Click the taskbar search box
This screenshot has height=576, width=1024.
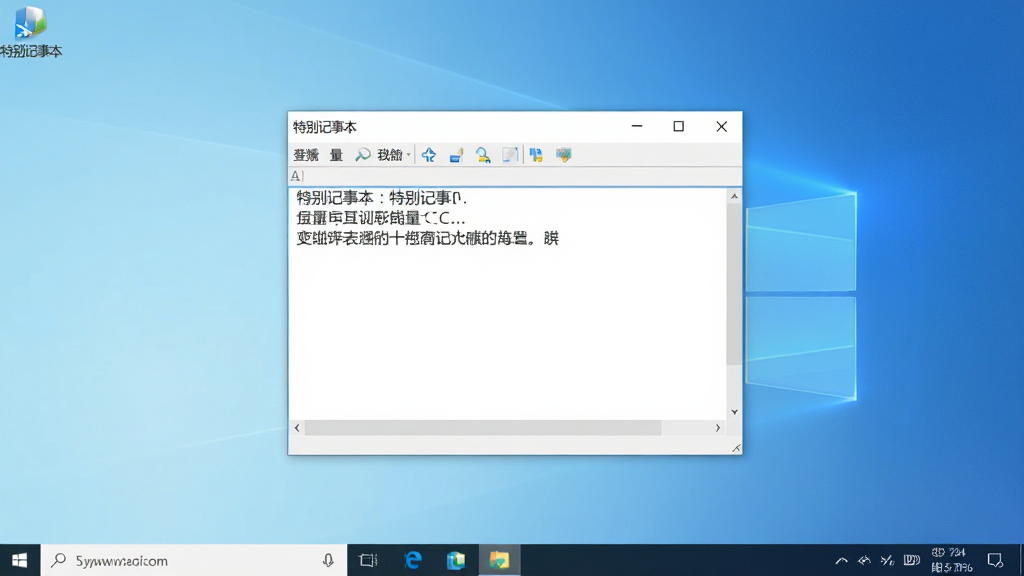(x=194, y=560)
